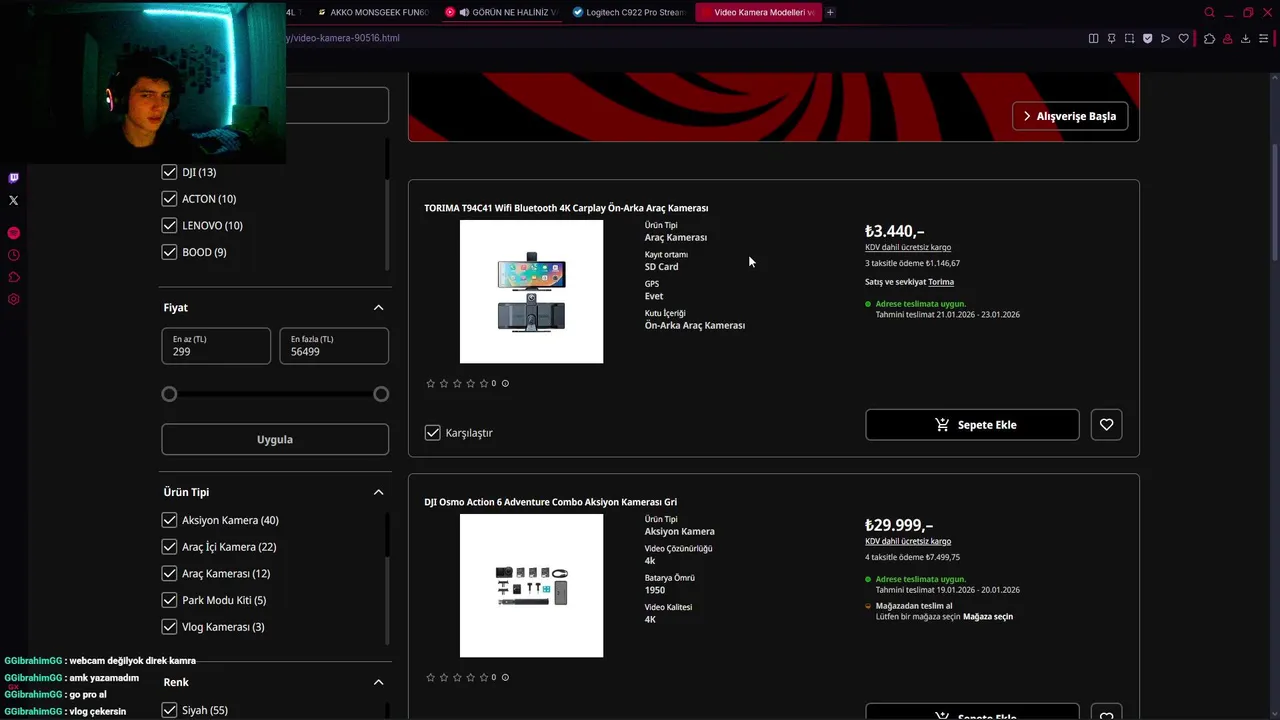This screenshot has height=720, width=1280.
Task: Open the sidebar Settings gear icon
Action: click(13, 299)
